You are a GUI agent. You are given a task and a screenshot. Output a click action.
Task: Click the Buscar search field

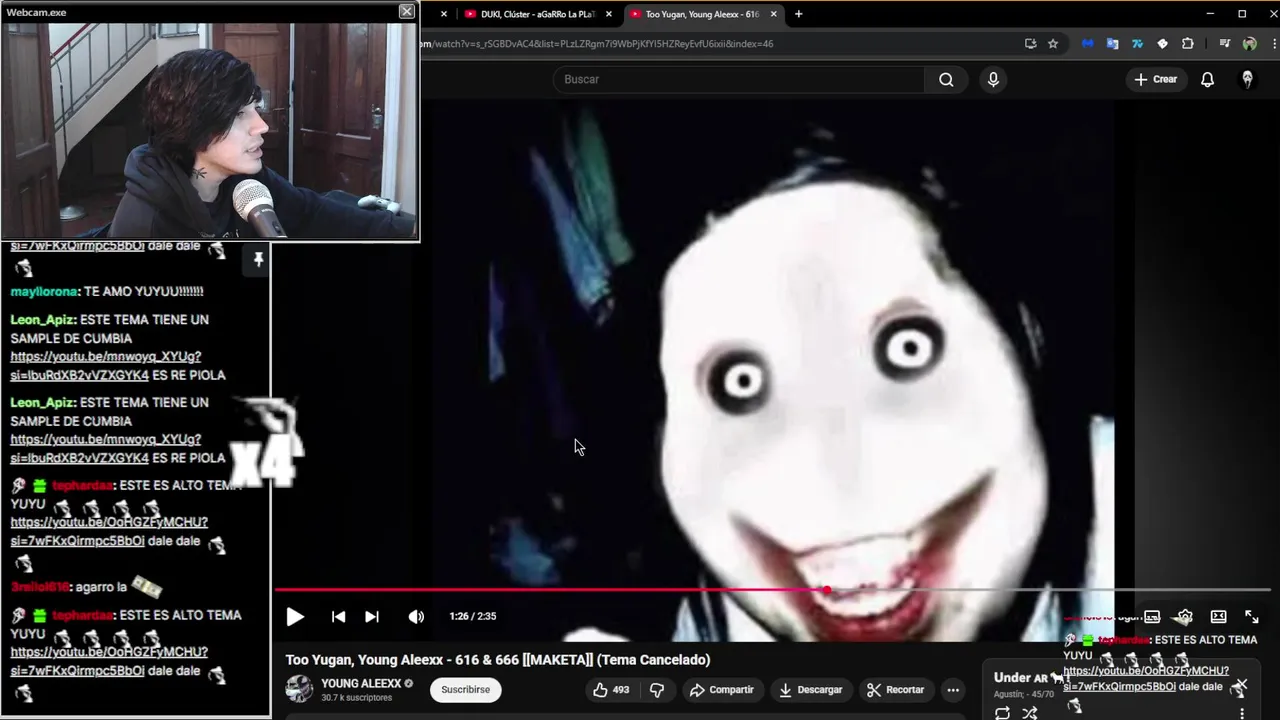[740, 79]
